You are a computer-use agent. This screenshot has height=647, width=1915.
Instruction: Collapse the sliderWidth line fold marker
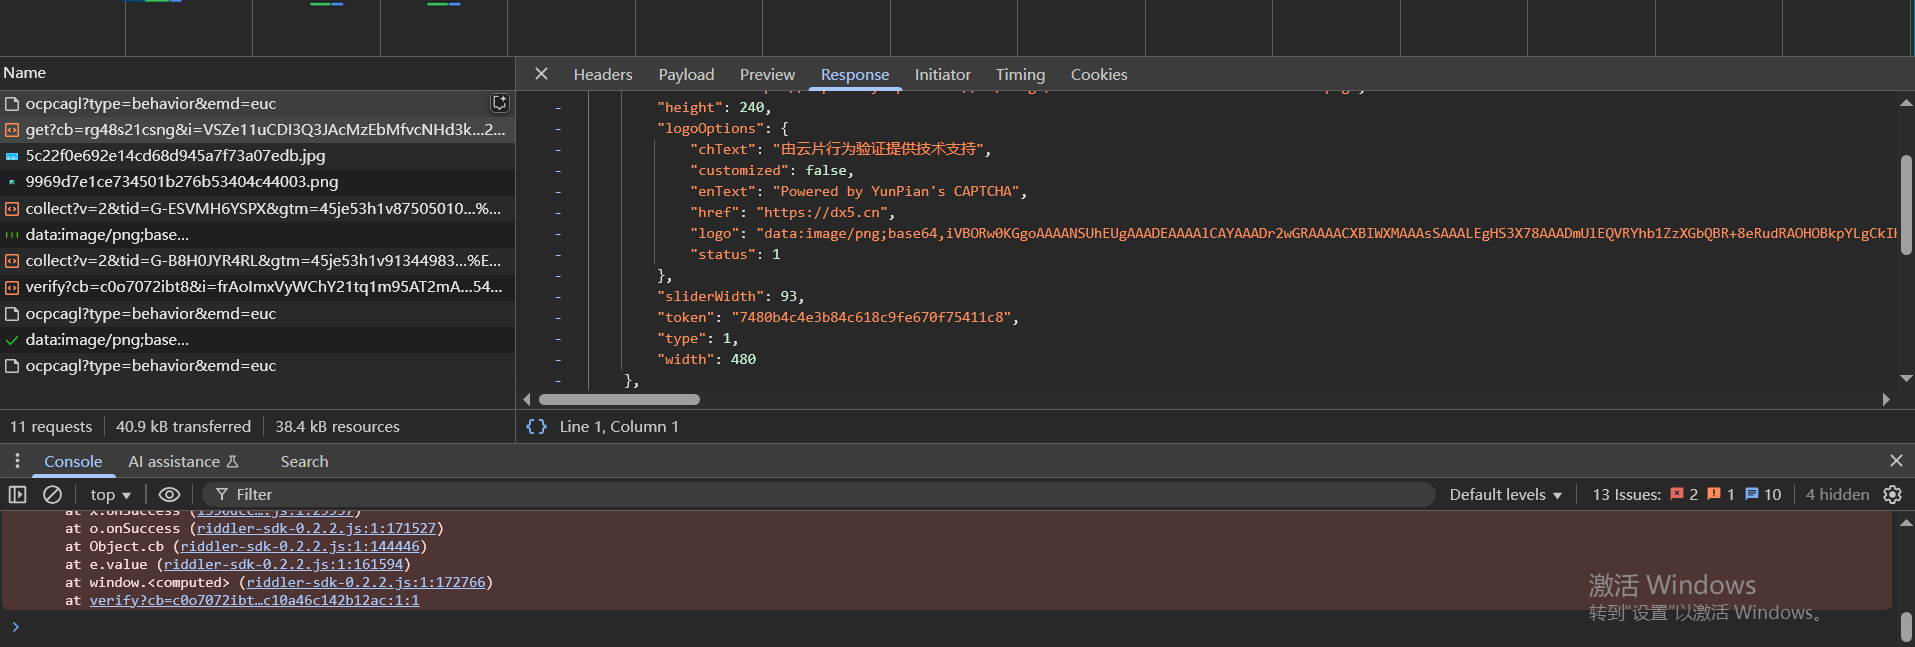coord(558,297)
